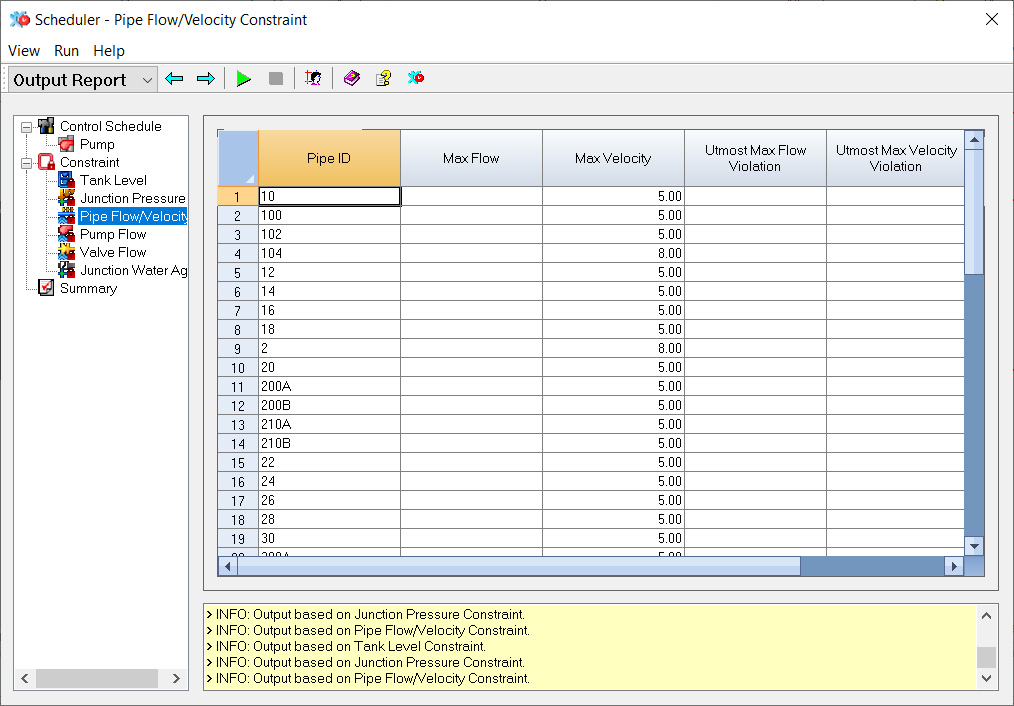Click Utmost Max Velocity Violation header
This screenshot has height=706, width=1014.
(x=896, y=158)
